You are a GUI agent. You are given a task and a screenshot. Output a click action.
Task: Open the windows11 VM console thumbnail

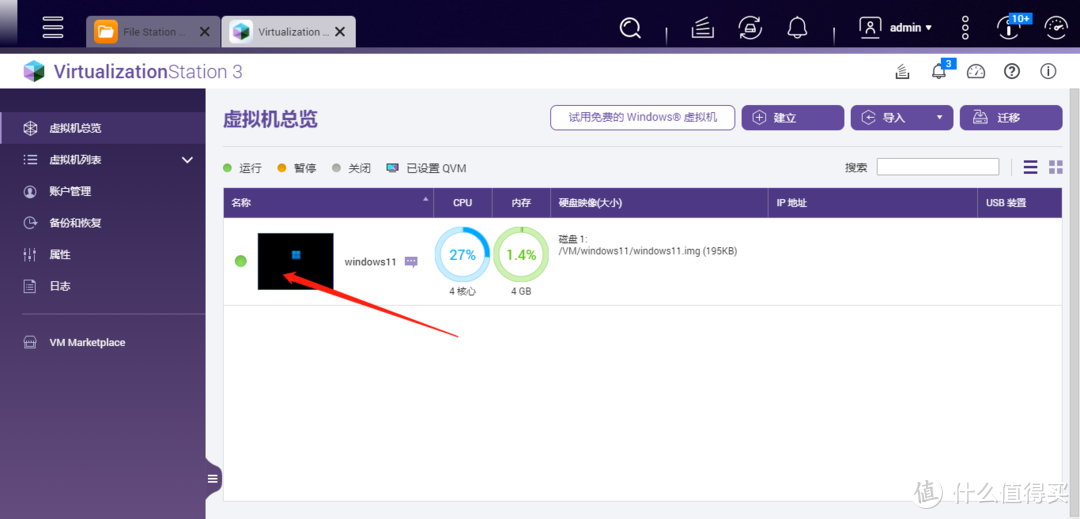pyautogui.click(x=295, y=261)
